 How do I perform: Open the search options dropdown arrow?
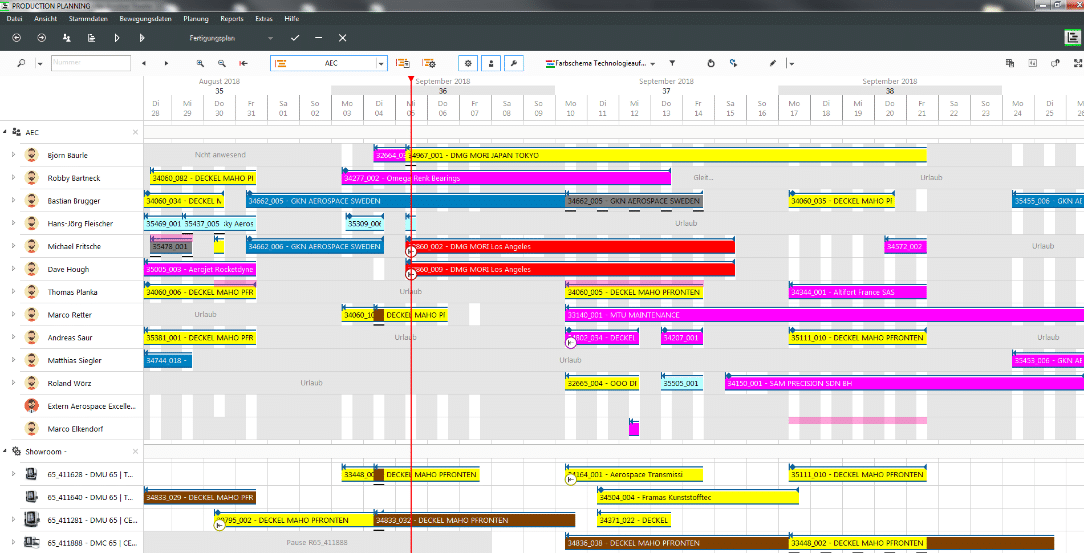pos(39,64)
